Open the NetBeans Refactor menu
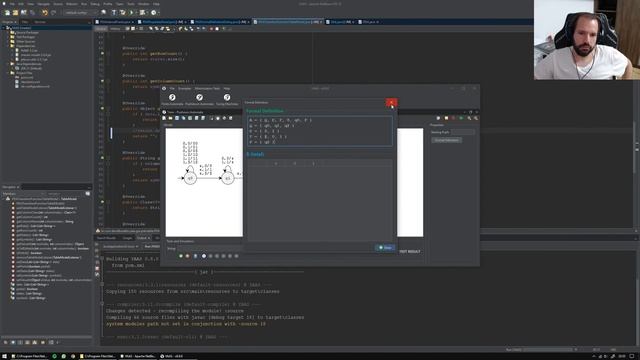The image size is (640, 360). click(72, 4)
